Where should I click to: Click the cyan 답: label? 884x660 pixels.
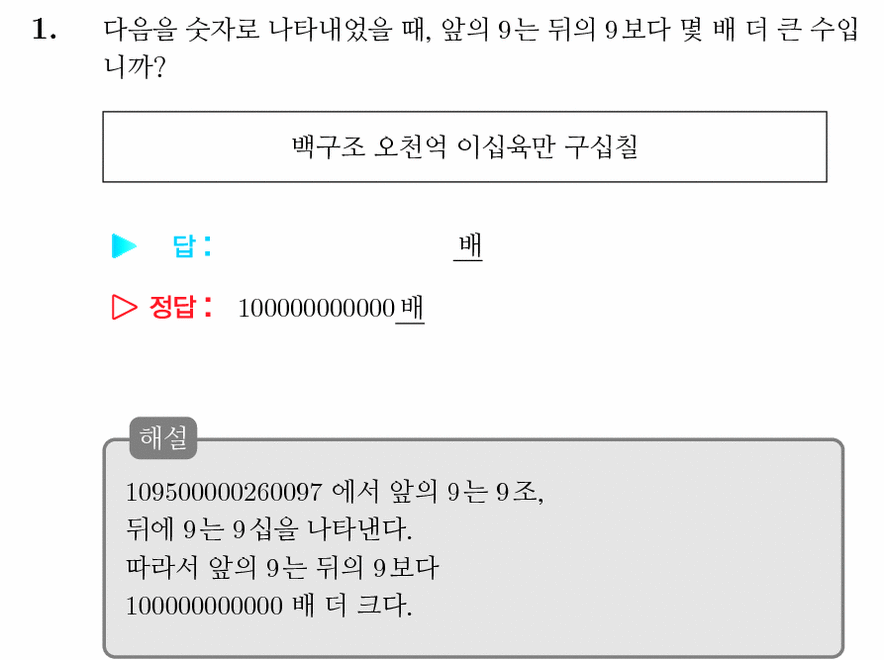[192, 246]
